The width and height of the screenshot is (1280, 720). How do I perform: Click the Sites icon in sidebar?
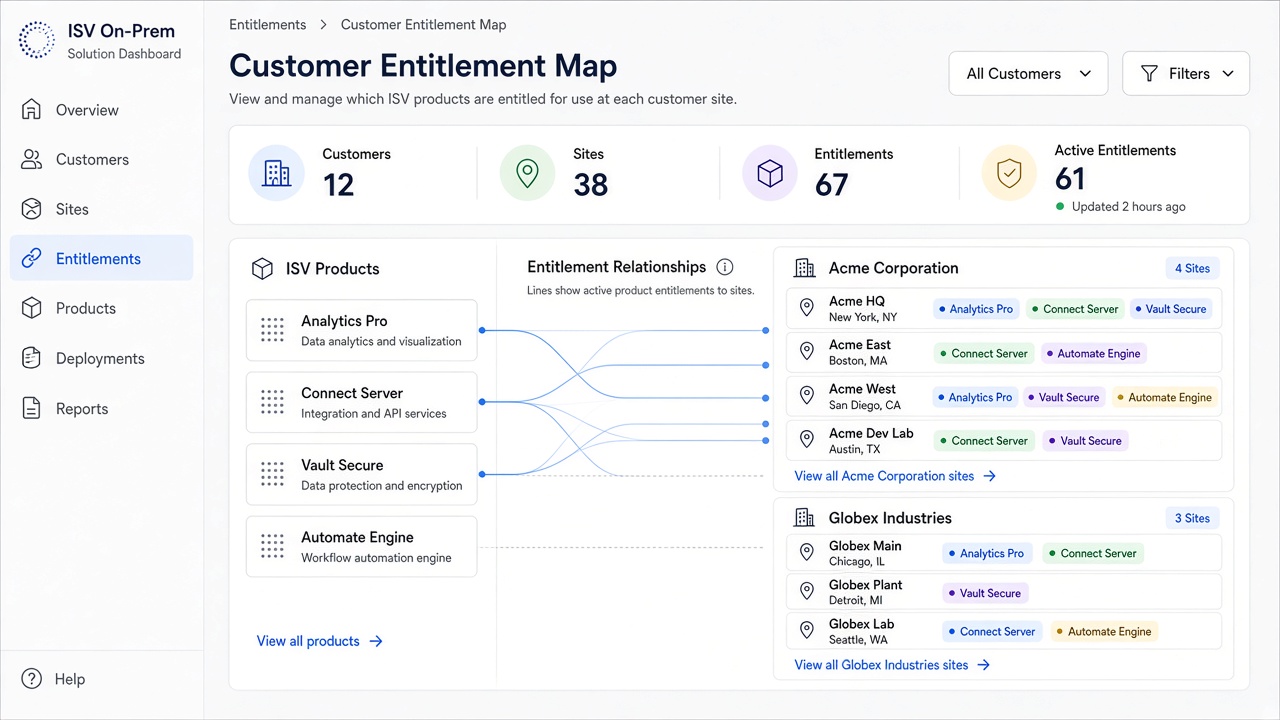coord(32,209)
